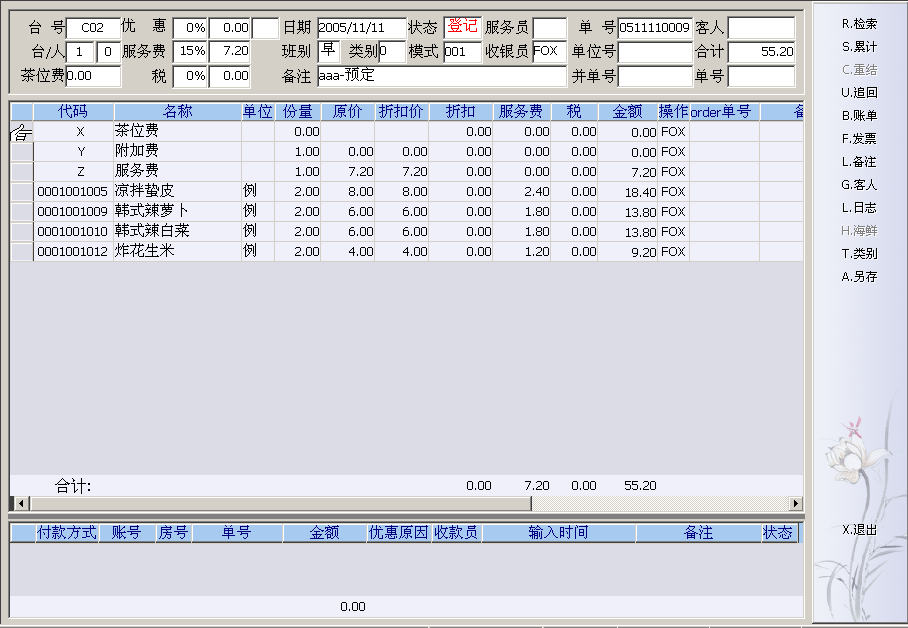Click the 房号 column header
The image size is (908, 628).
coord(173,532)
